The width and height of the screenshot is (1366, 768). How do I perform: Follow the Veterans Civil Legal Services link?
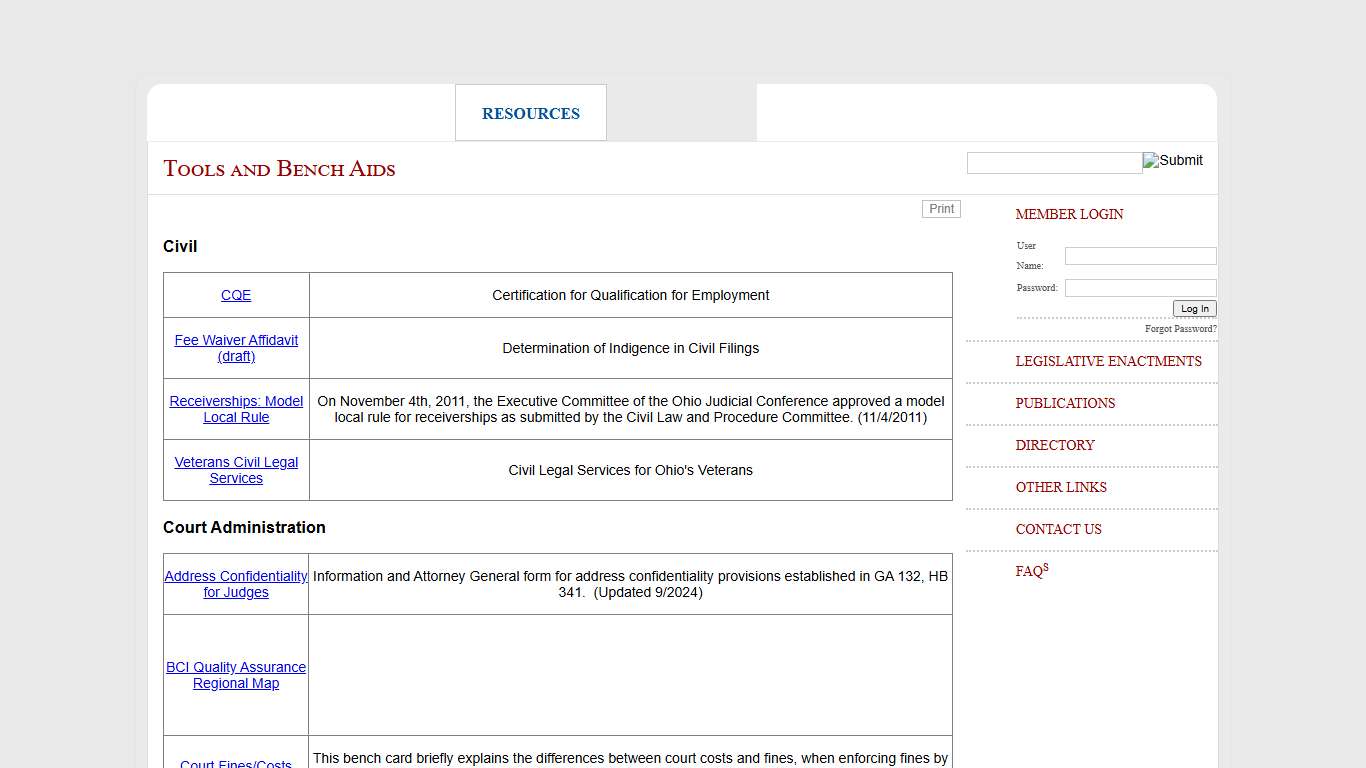(x=236, y=470)
